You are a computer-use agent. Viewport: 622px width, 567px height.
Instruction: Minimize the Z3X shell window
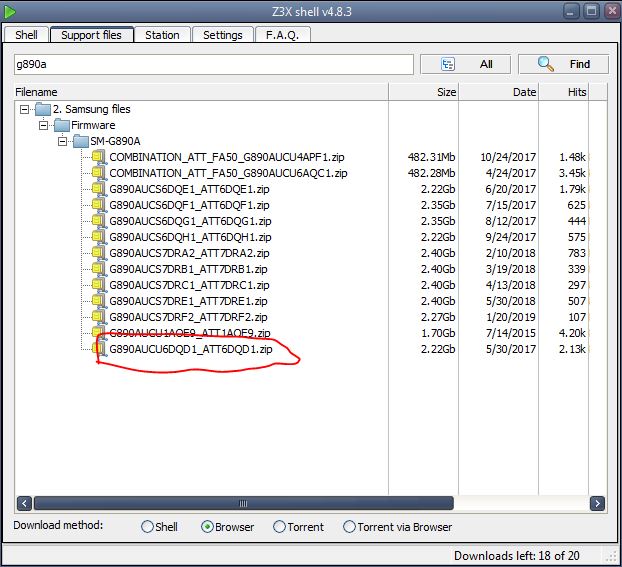(570, 12)
